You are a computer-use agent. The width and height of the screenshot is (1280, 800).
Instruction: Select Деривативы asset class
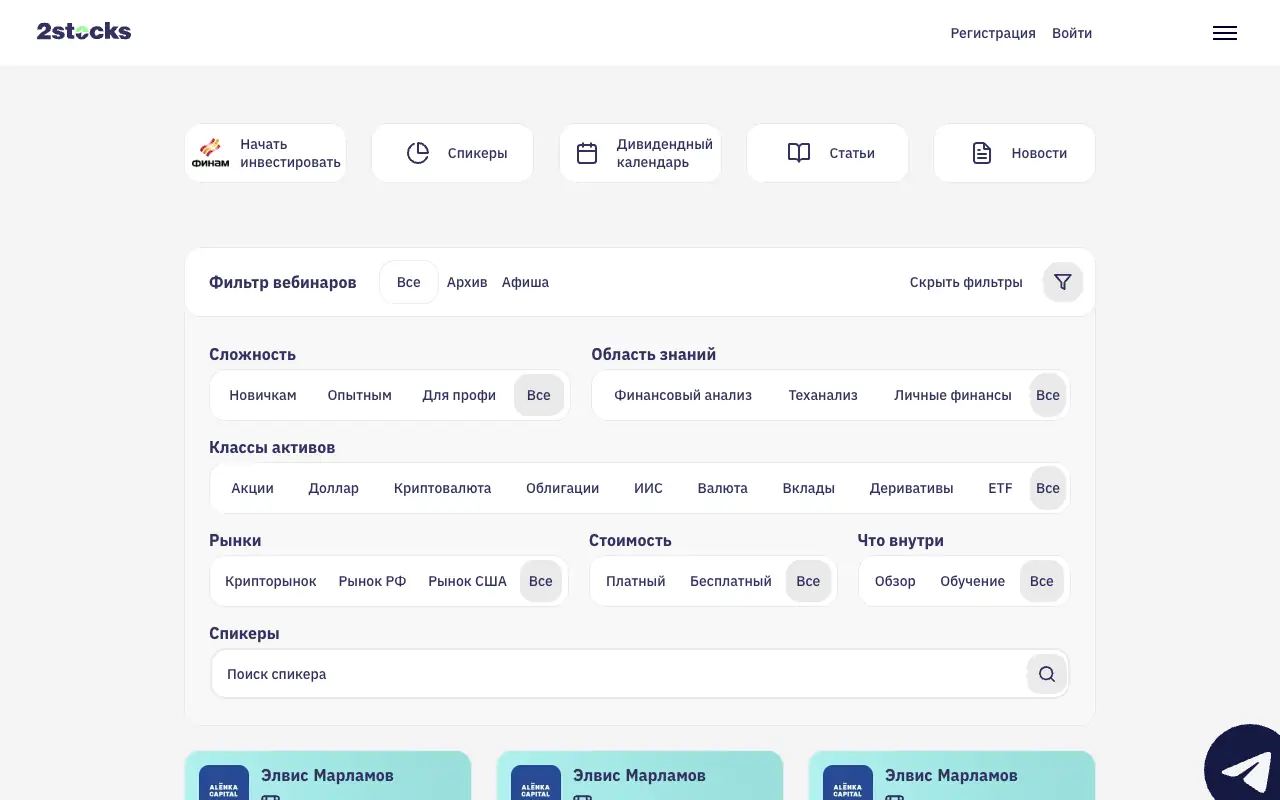coord(912,488)
